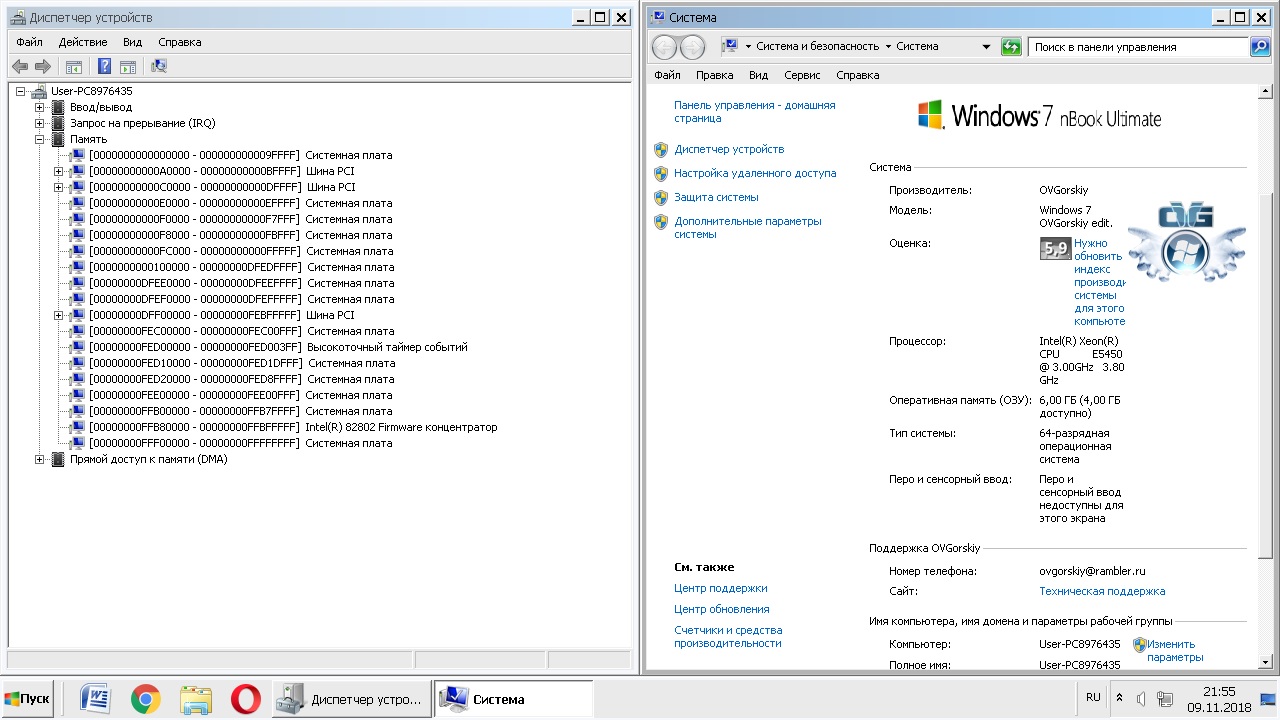This screenshot has width=1280, height=720.
Task: Click the Поиск в панели управления search field
Action: (1138, 47)
